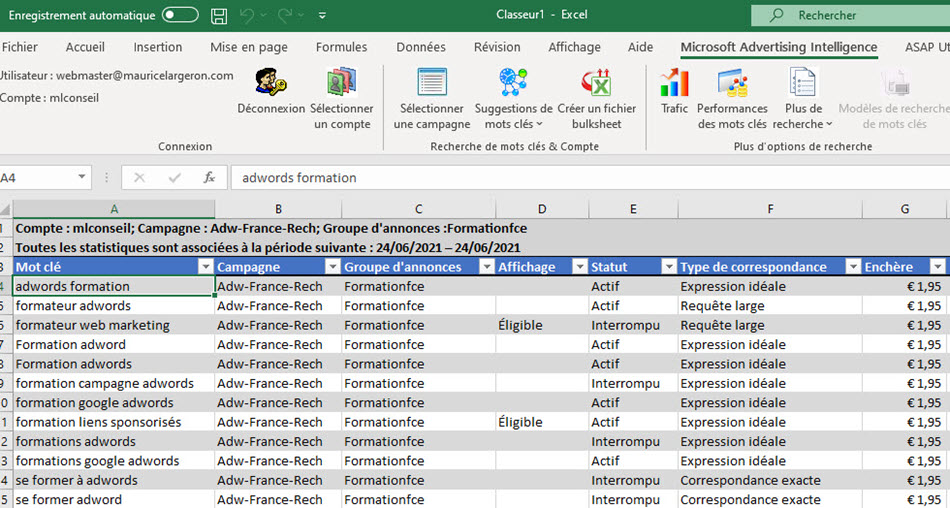950x508 pixels.
Task: Select cell formations google adwords
Action: (114, 461)
